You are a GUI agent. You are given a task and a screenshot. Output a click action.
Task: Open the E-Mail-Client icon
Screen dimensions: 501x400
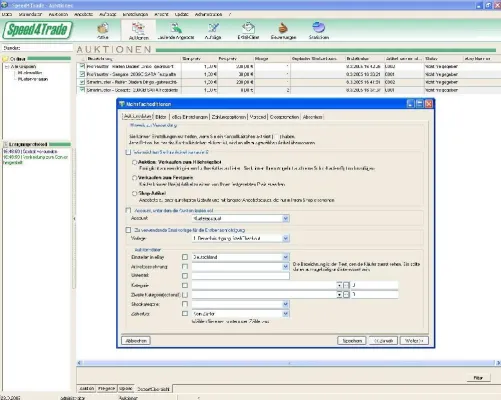(248, 31)
